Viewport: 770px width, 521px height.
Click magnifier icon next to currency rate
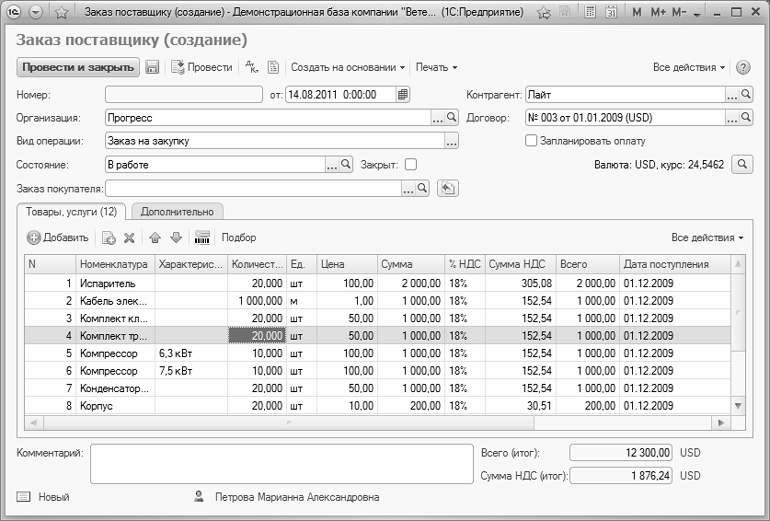click(x=742, y=164)
